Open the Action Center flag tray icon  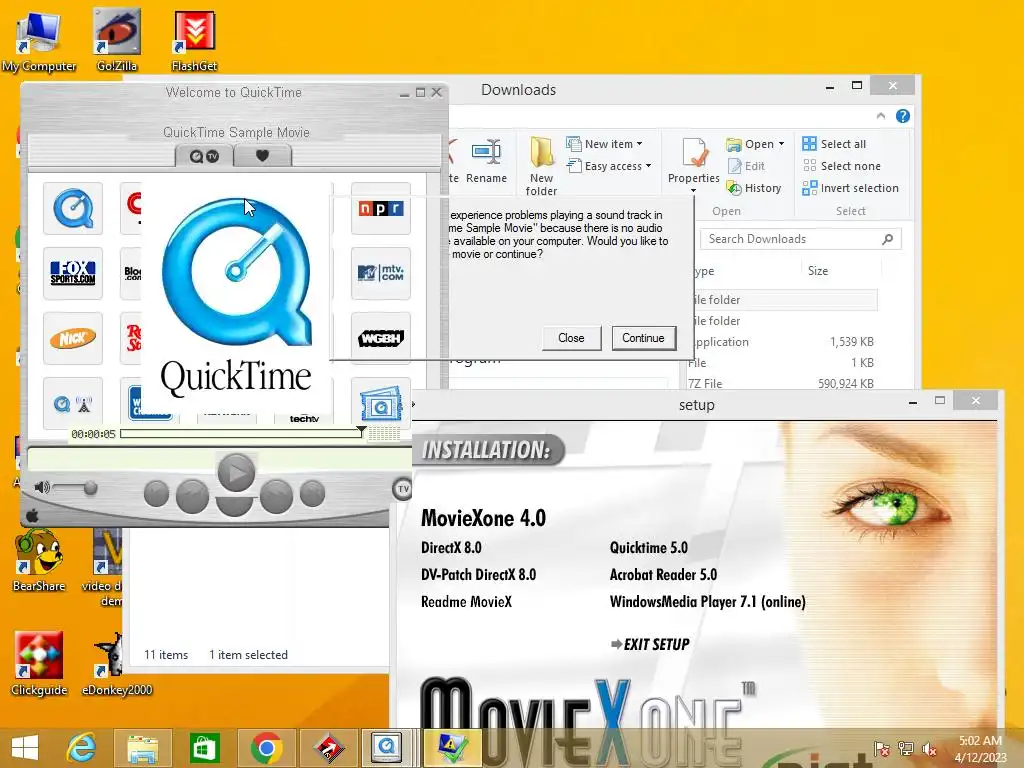pyautogui.click(x=881, y=748)
